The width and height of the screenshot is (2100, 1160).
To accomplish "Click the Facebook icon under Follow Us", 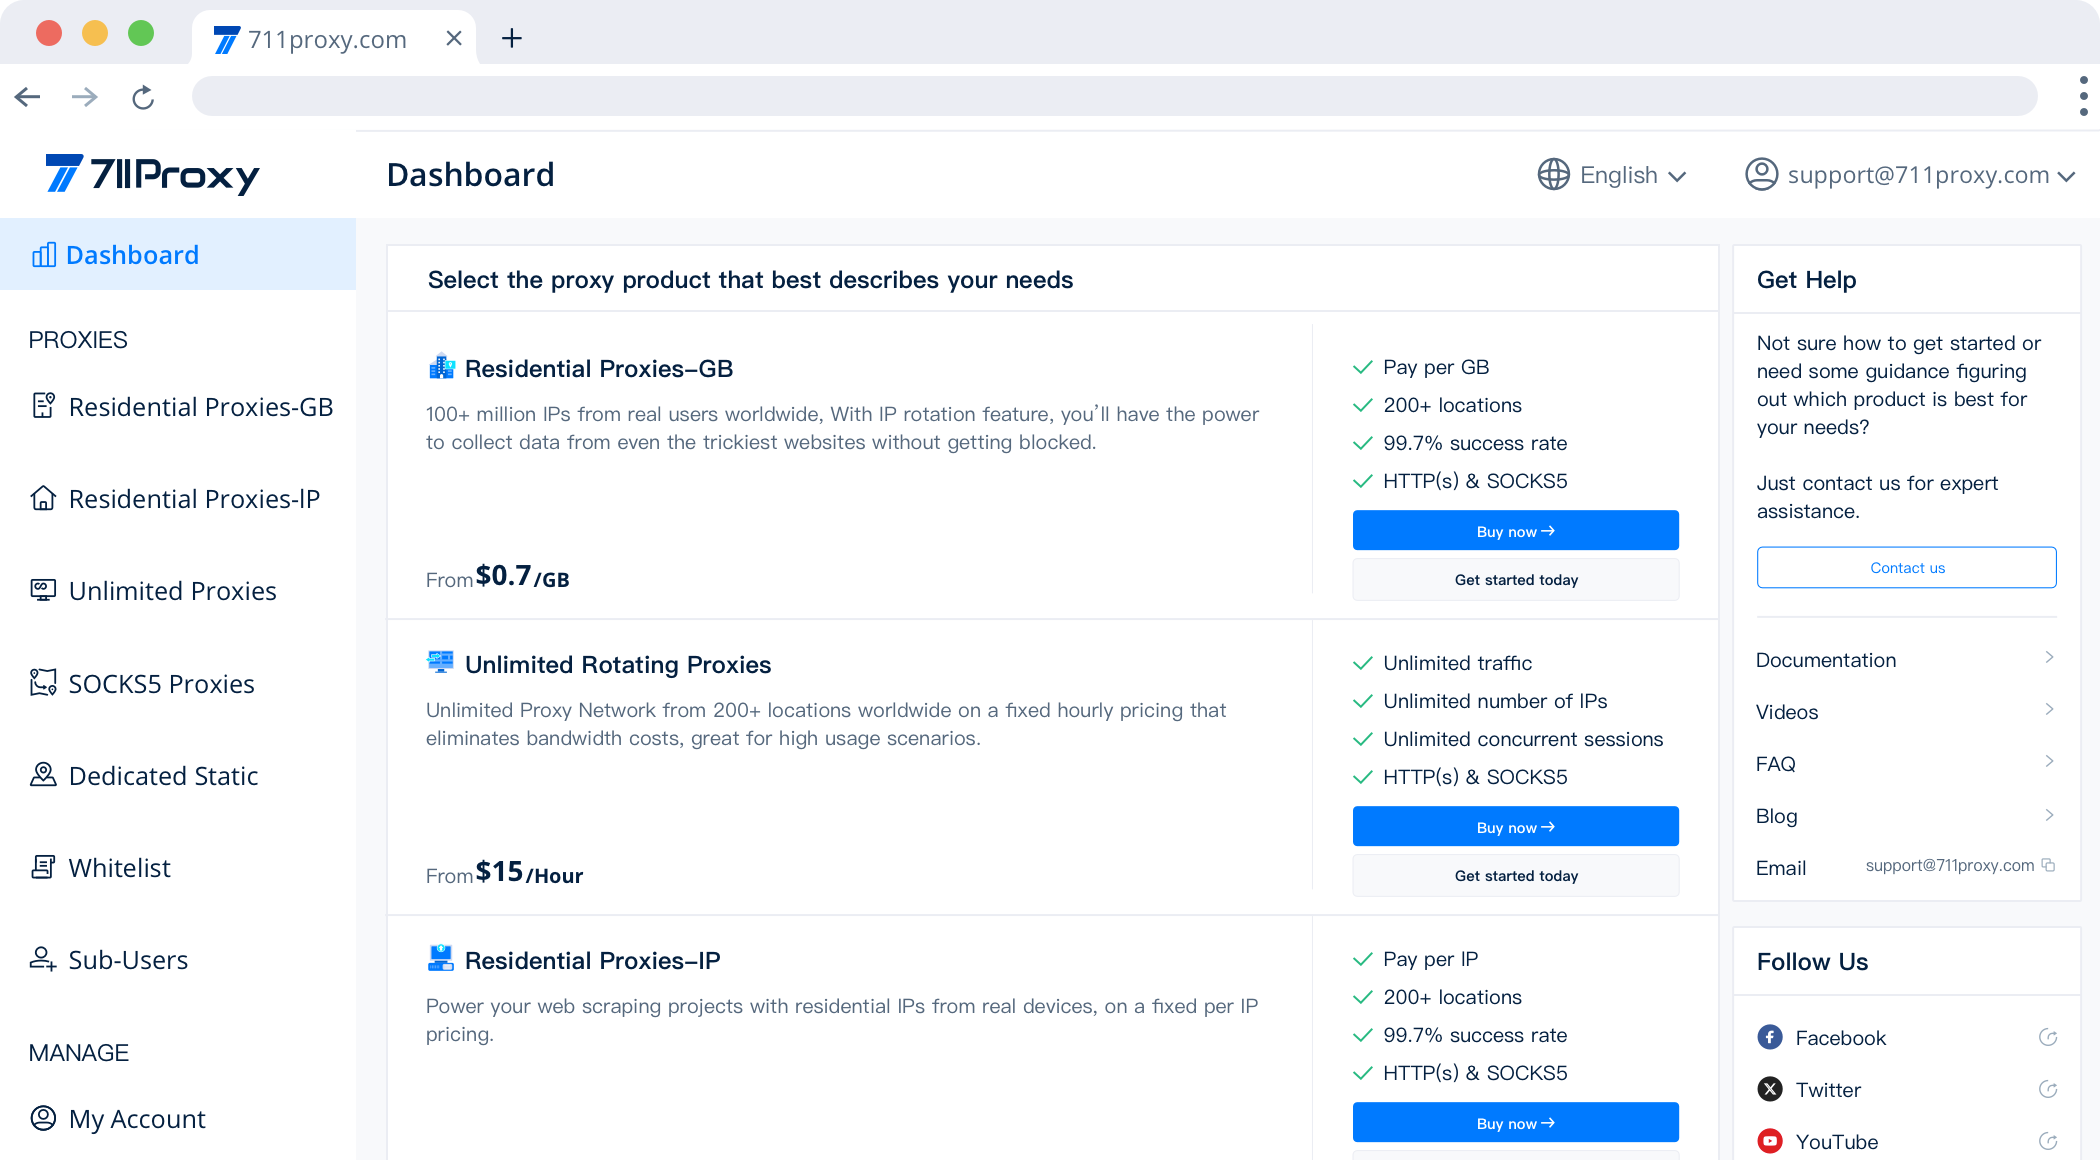I will [1769, 1037].
